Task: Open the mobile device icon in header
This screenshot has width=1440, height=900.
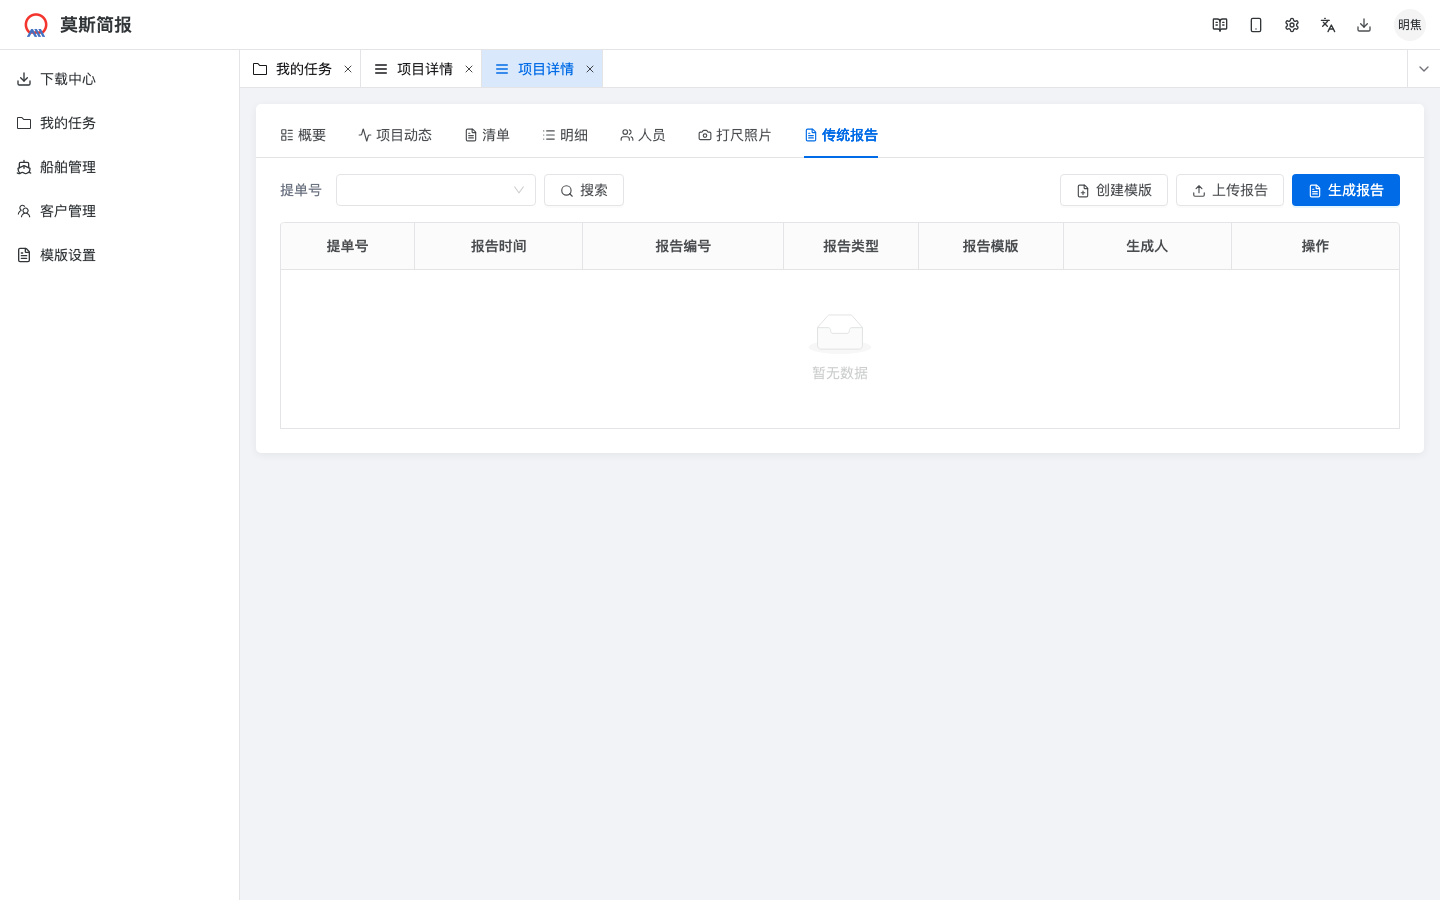Action: tap(1256, 25)
